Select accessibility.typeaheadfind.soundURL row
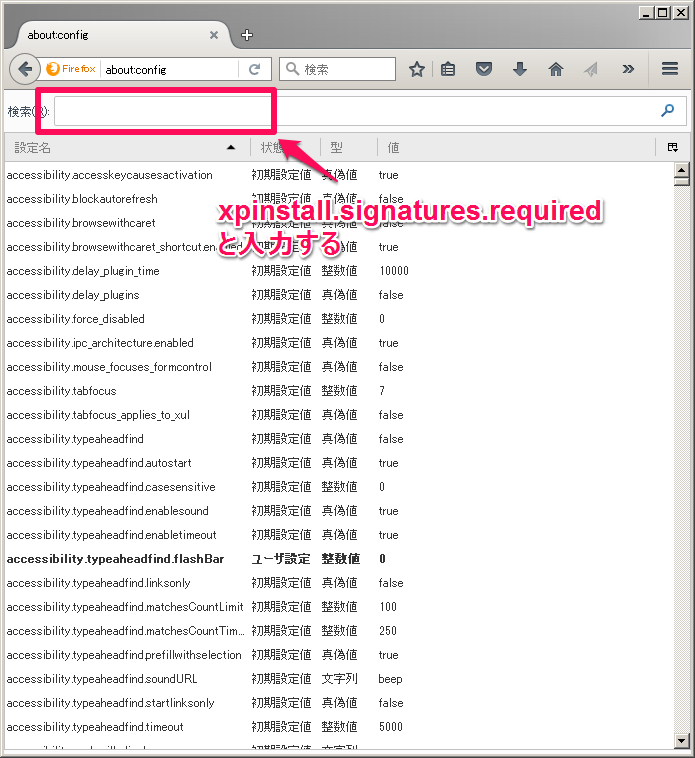This screenshot has width=695, height=758. pyautogui.click(x=338, y=679)
